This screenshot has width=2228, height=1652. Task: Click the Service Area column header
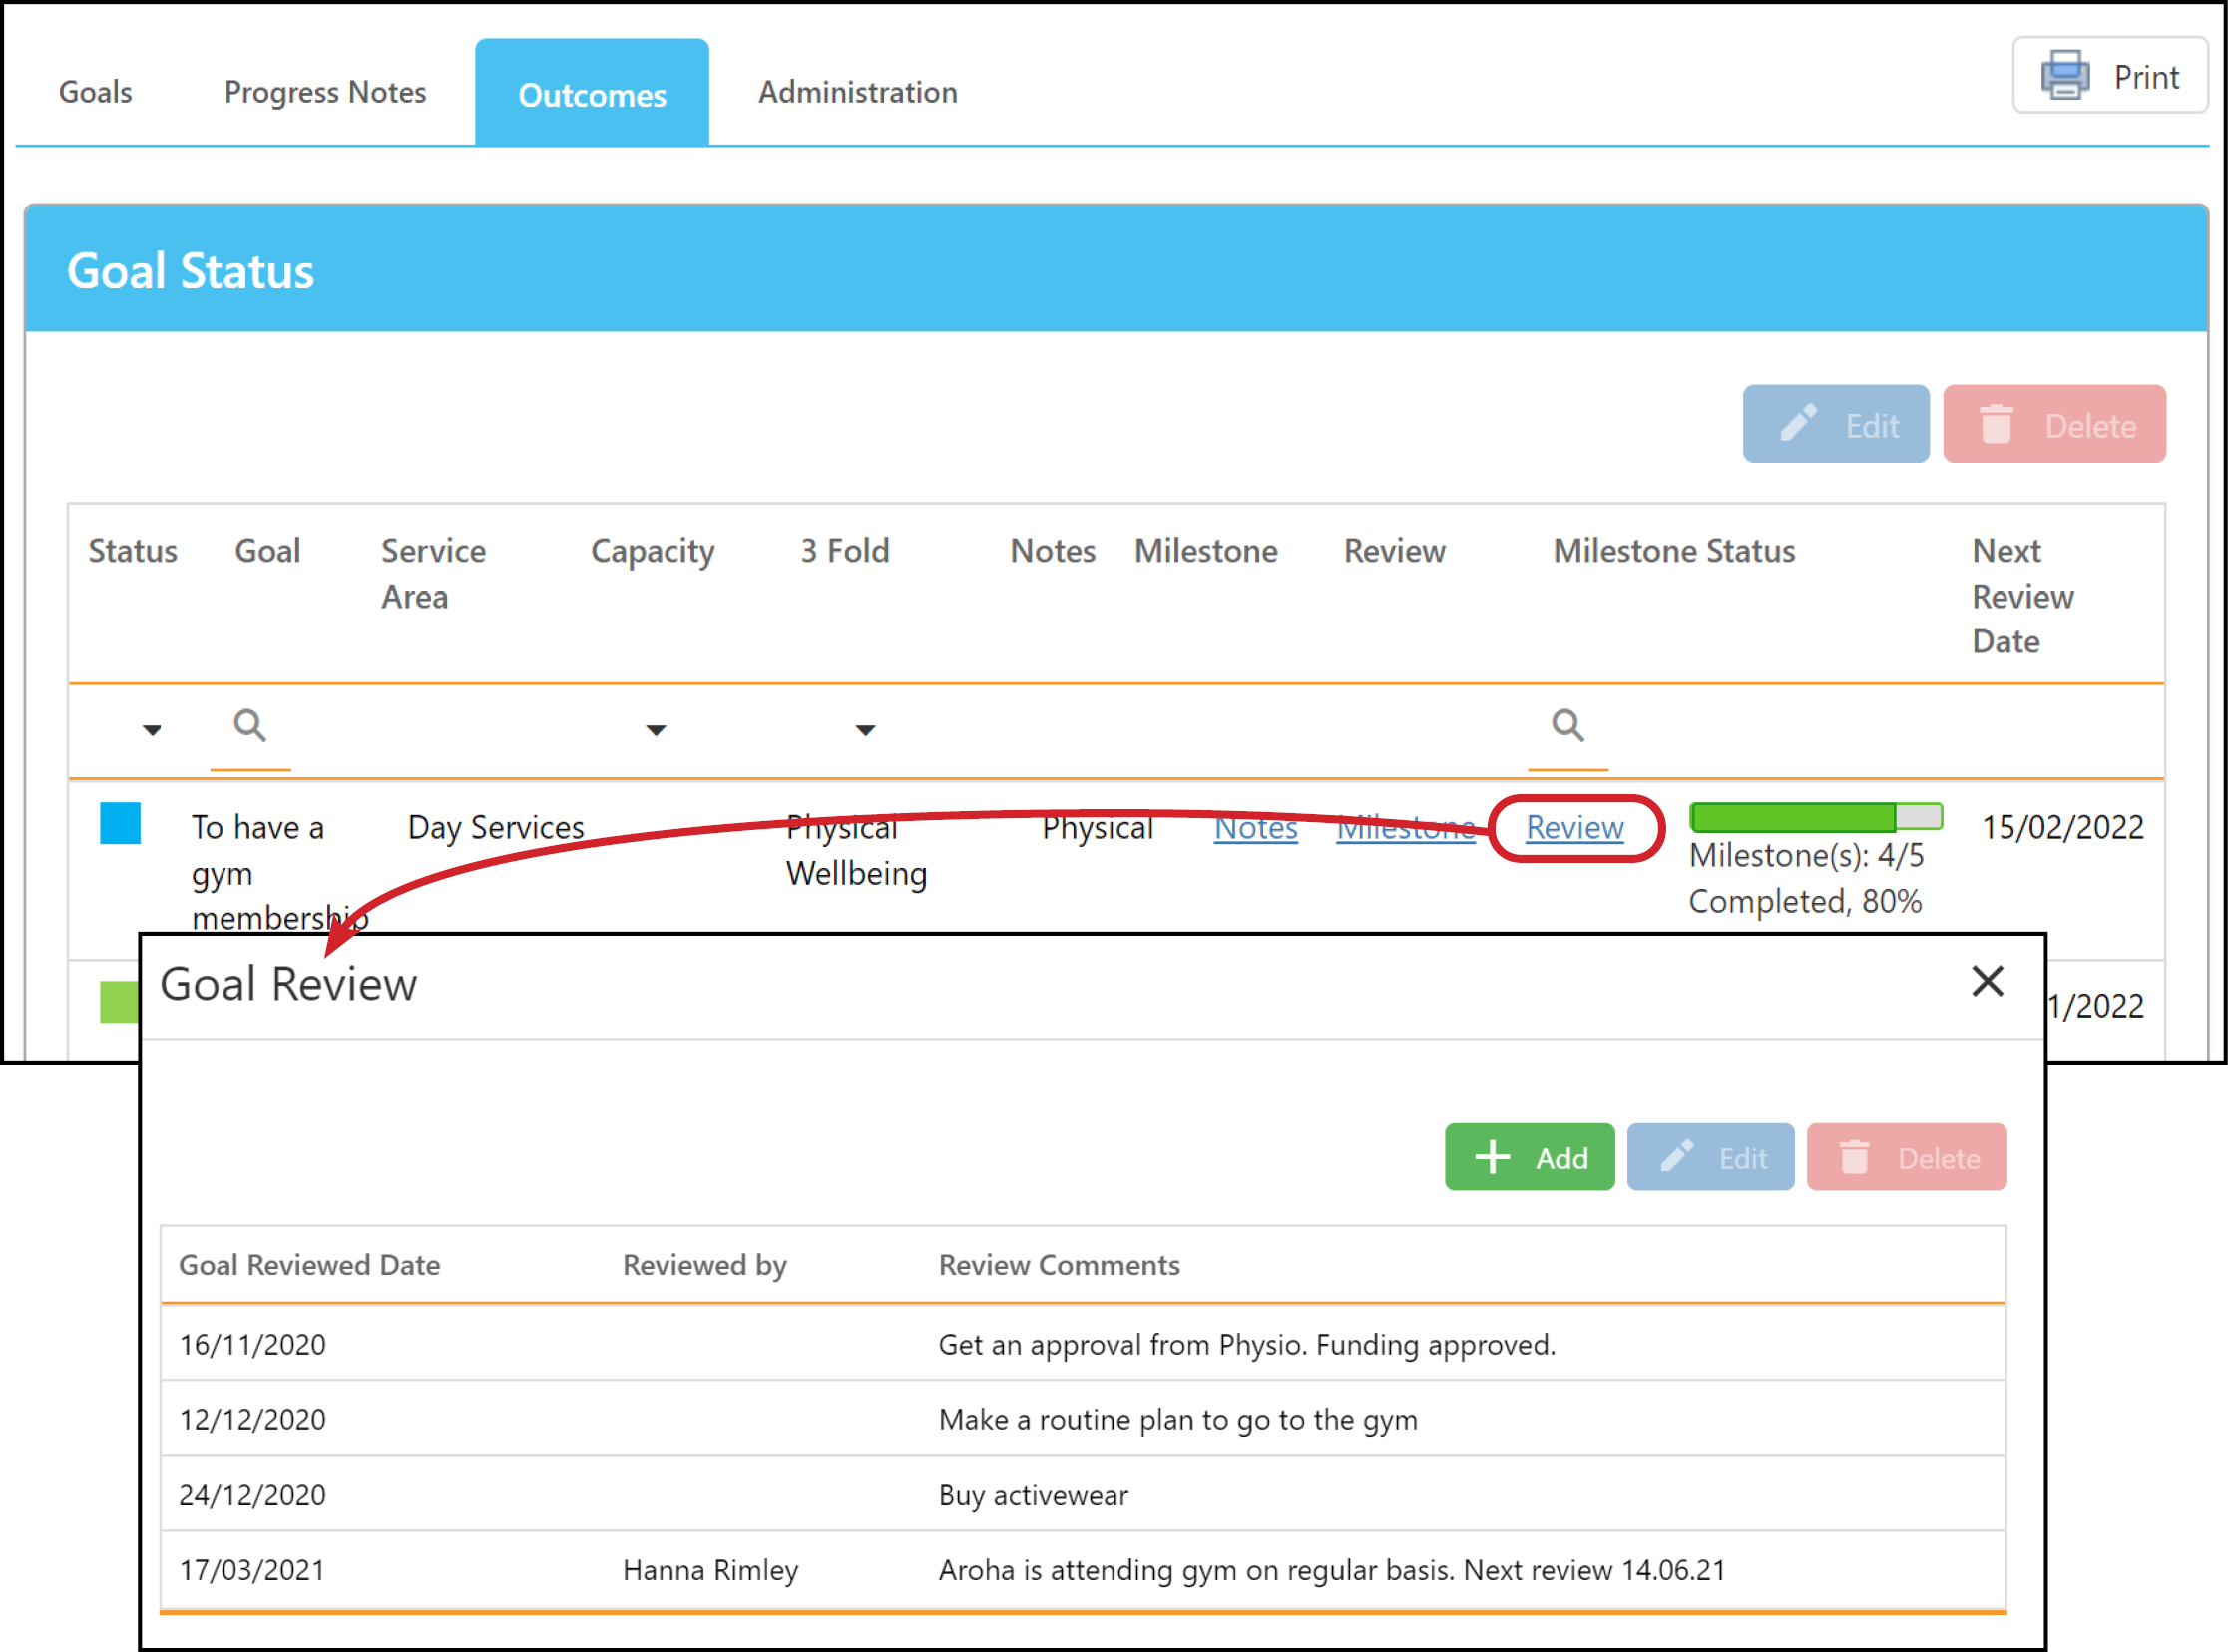coord(433,573)
